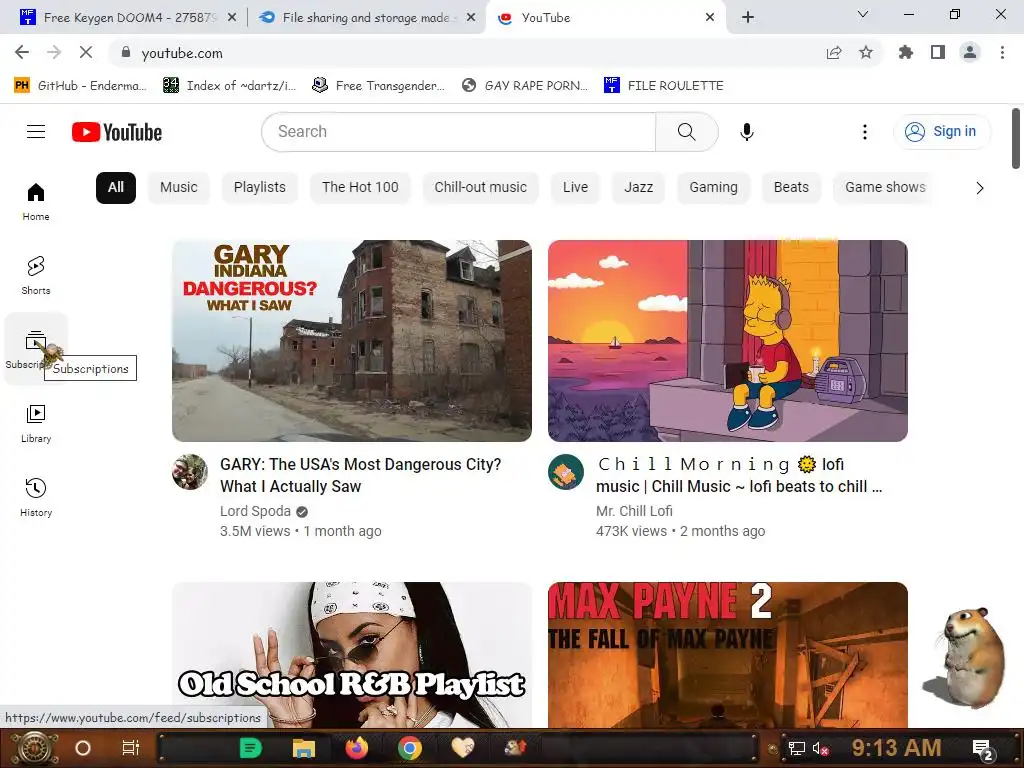Image resolution: width=1024 pixels, height=768 pixels.
Task: Open FILE ROULETTE bookmark
Action: pos(664,86)
